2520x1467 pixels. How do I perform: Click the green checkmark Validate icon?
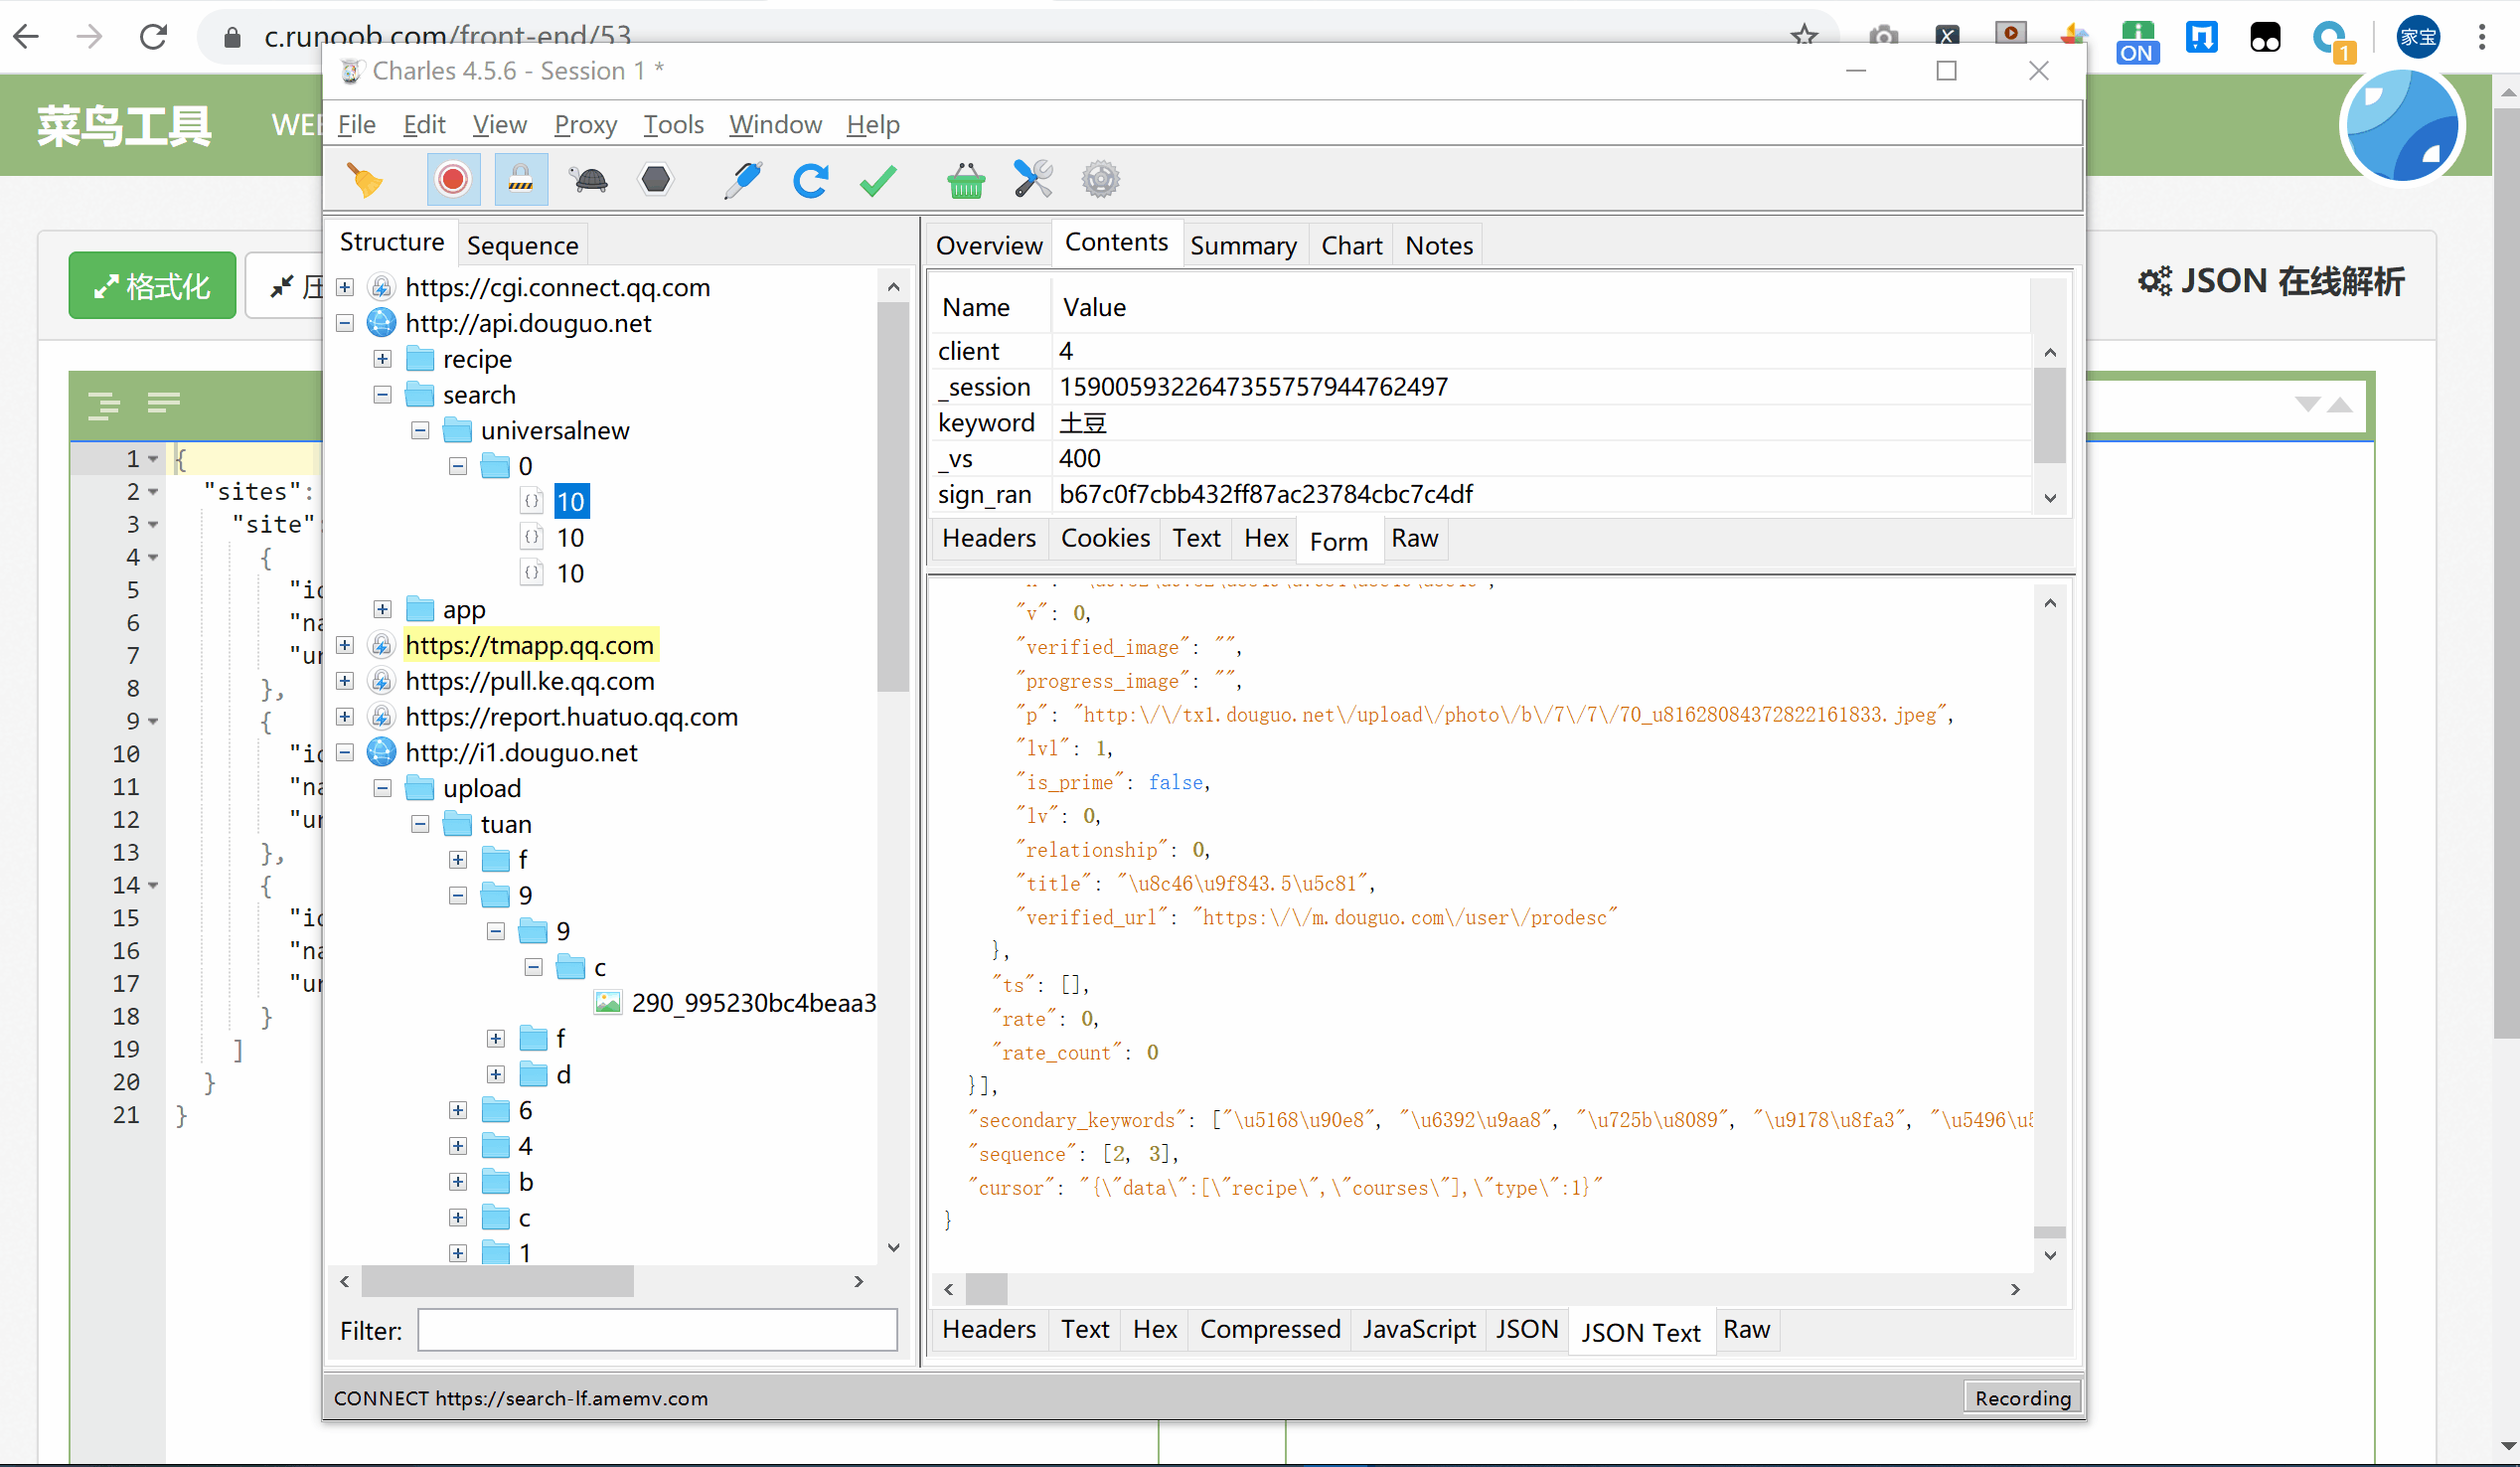pos(878,181)
